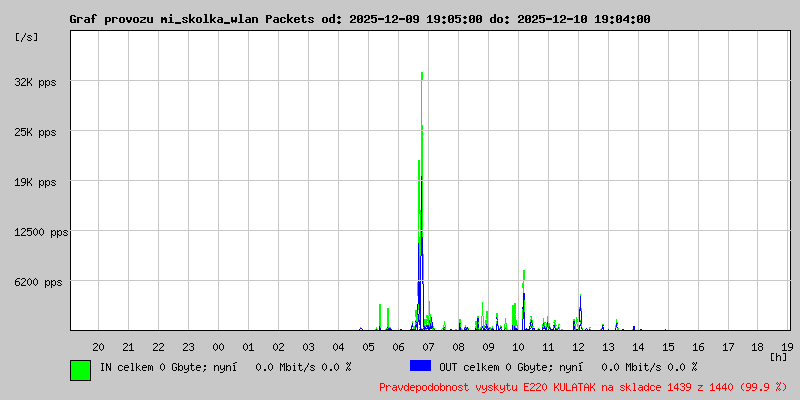Screen dimensions: 800x400
Task: Click the hour 12 time-axis label
Action: click(578, 347)
